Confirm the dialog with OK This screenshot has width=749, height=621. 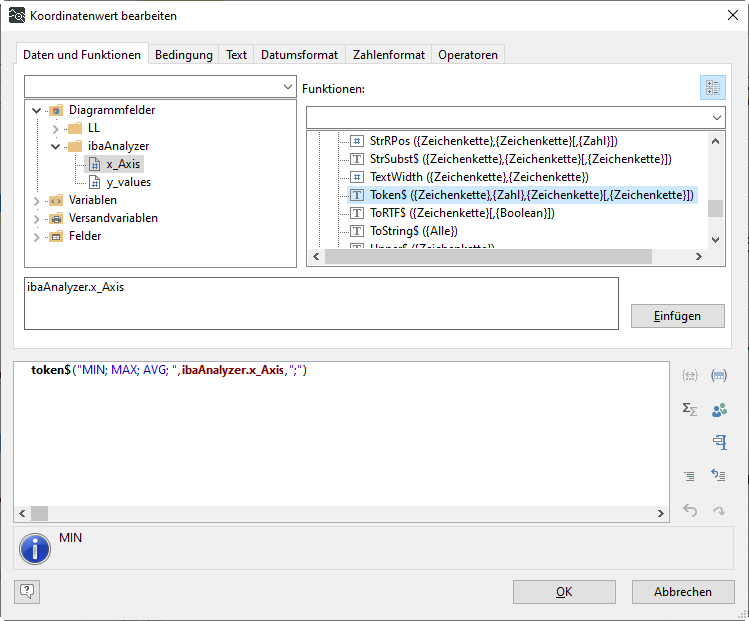click(564, 592)
